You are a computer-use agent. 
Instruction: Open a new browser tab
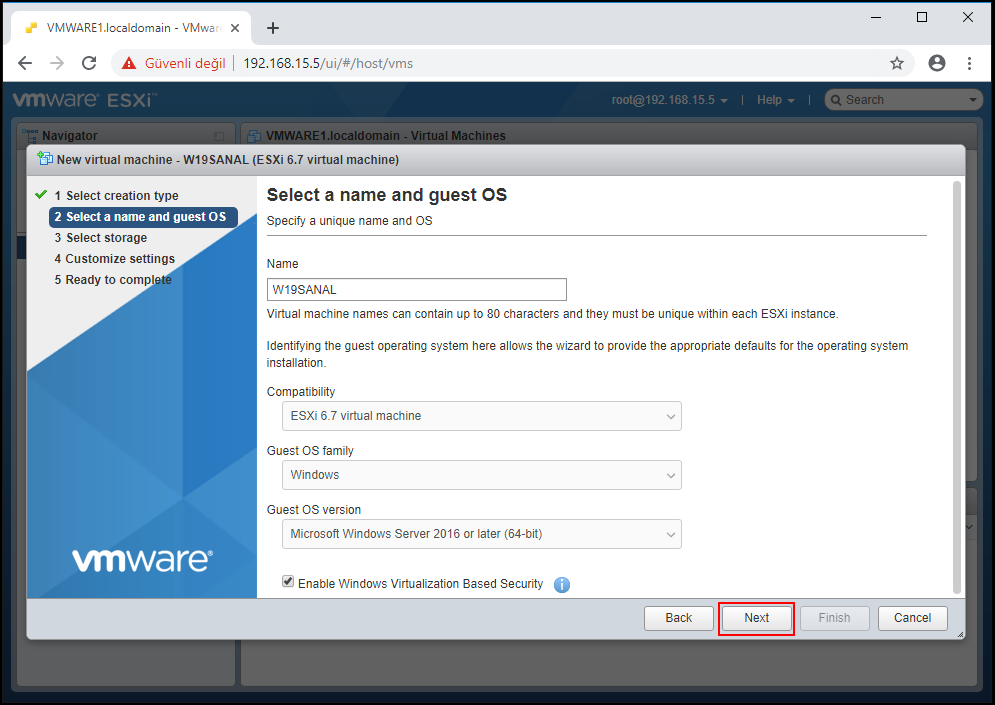[x=273, y=28]
